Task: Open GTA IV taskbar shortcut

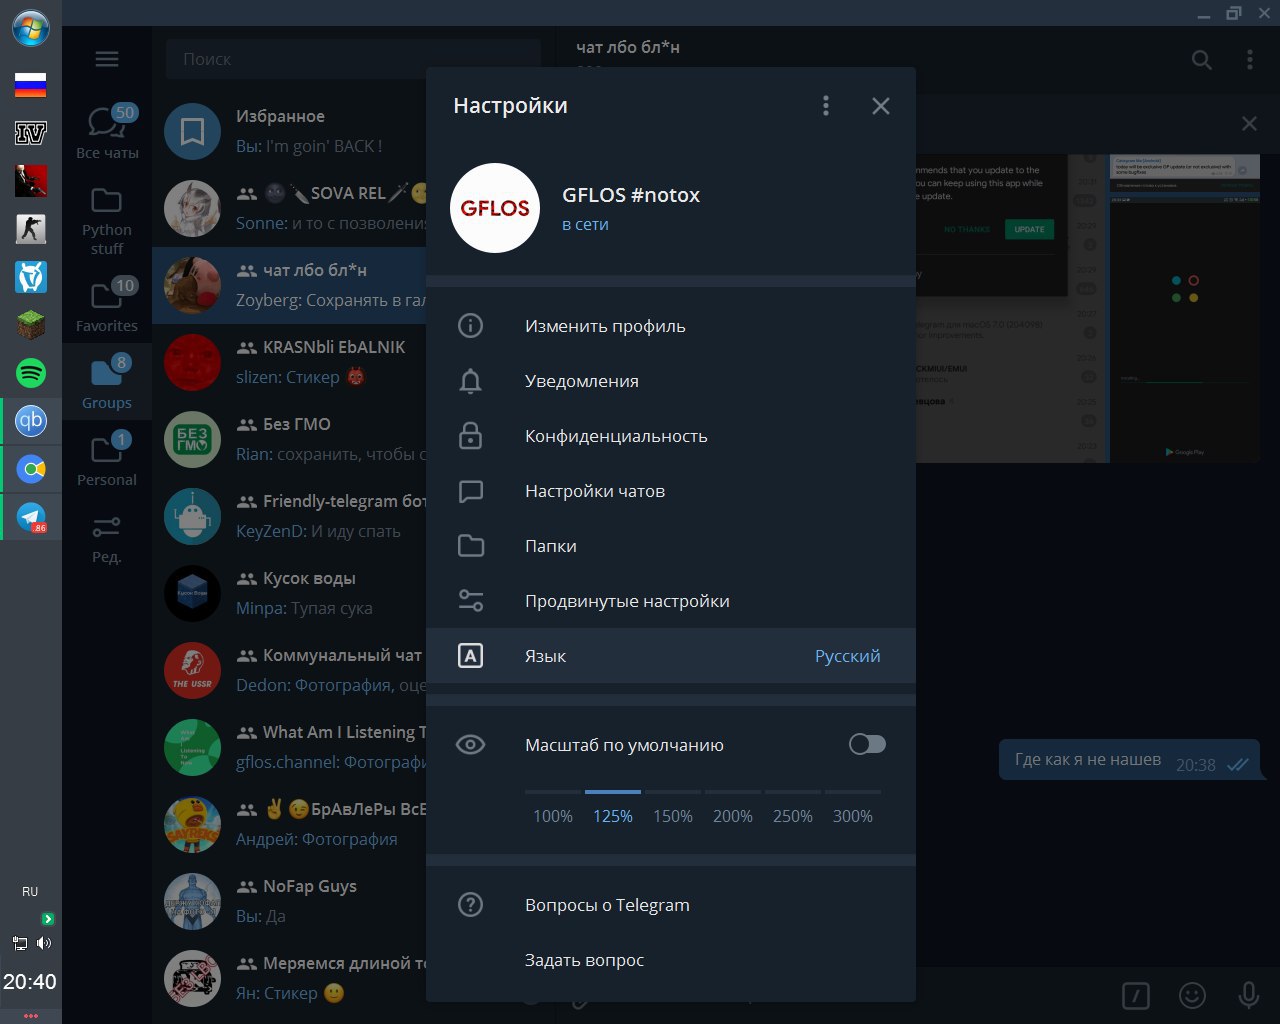Action: click(x=31, y=133)
